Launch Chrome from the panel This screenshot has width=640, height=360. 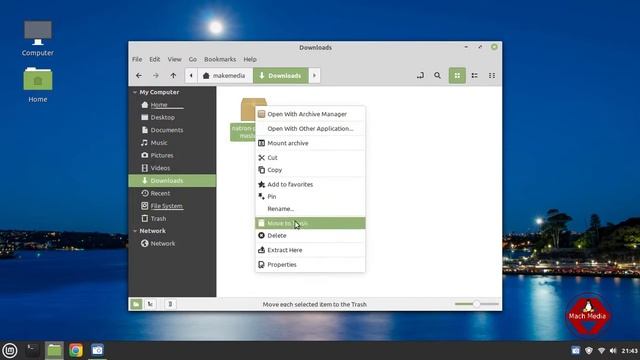click(76, 350)
